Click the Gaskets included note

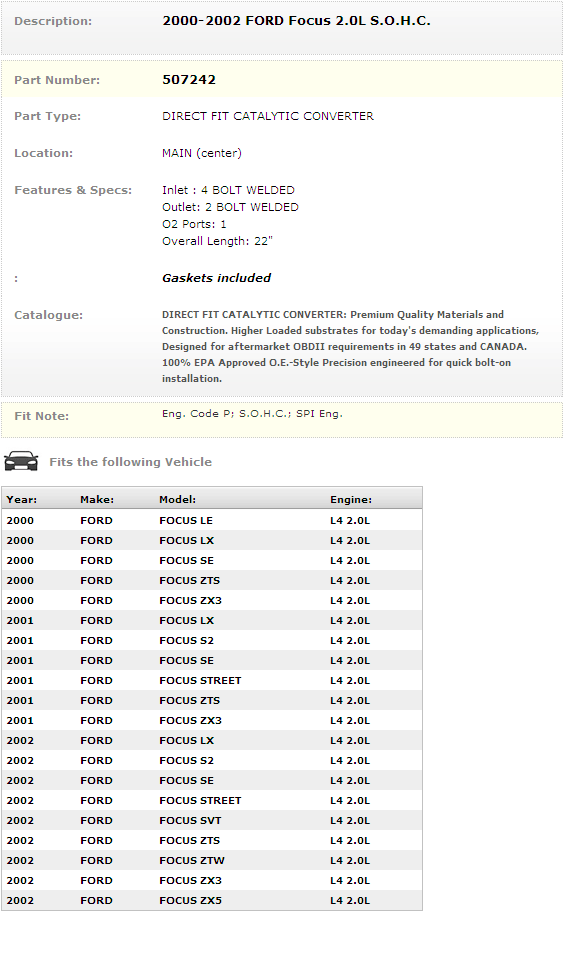point(216,278)
